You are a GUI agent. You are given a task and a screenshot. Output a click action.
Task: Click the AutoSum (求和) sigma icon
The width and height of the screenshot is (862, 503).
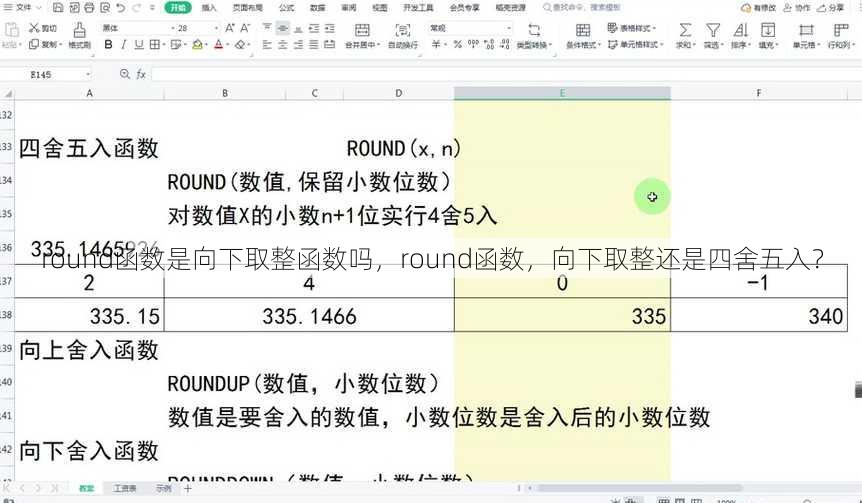(684, 30)
